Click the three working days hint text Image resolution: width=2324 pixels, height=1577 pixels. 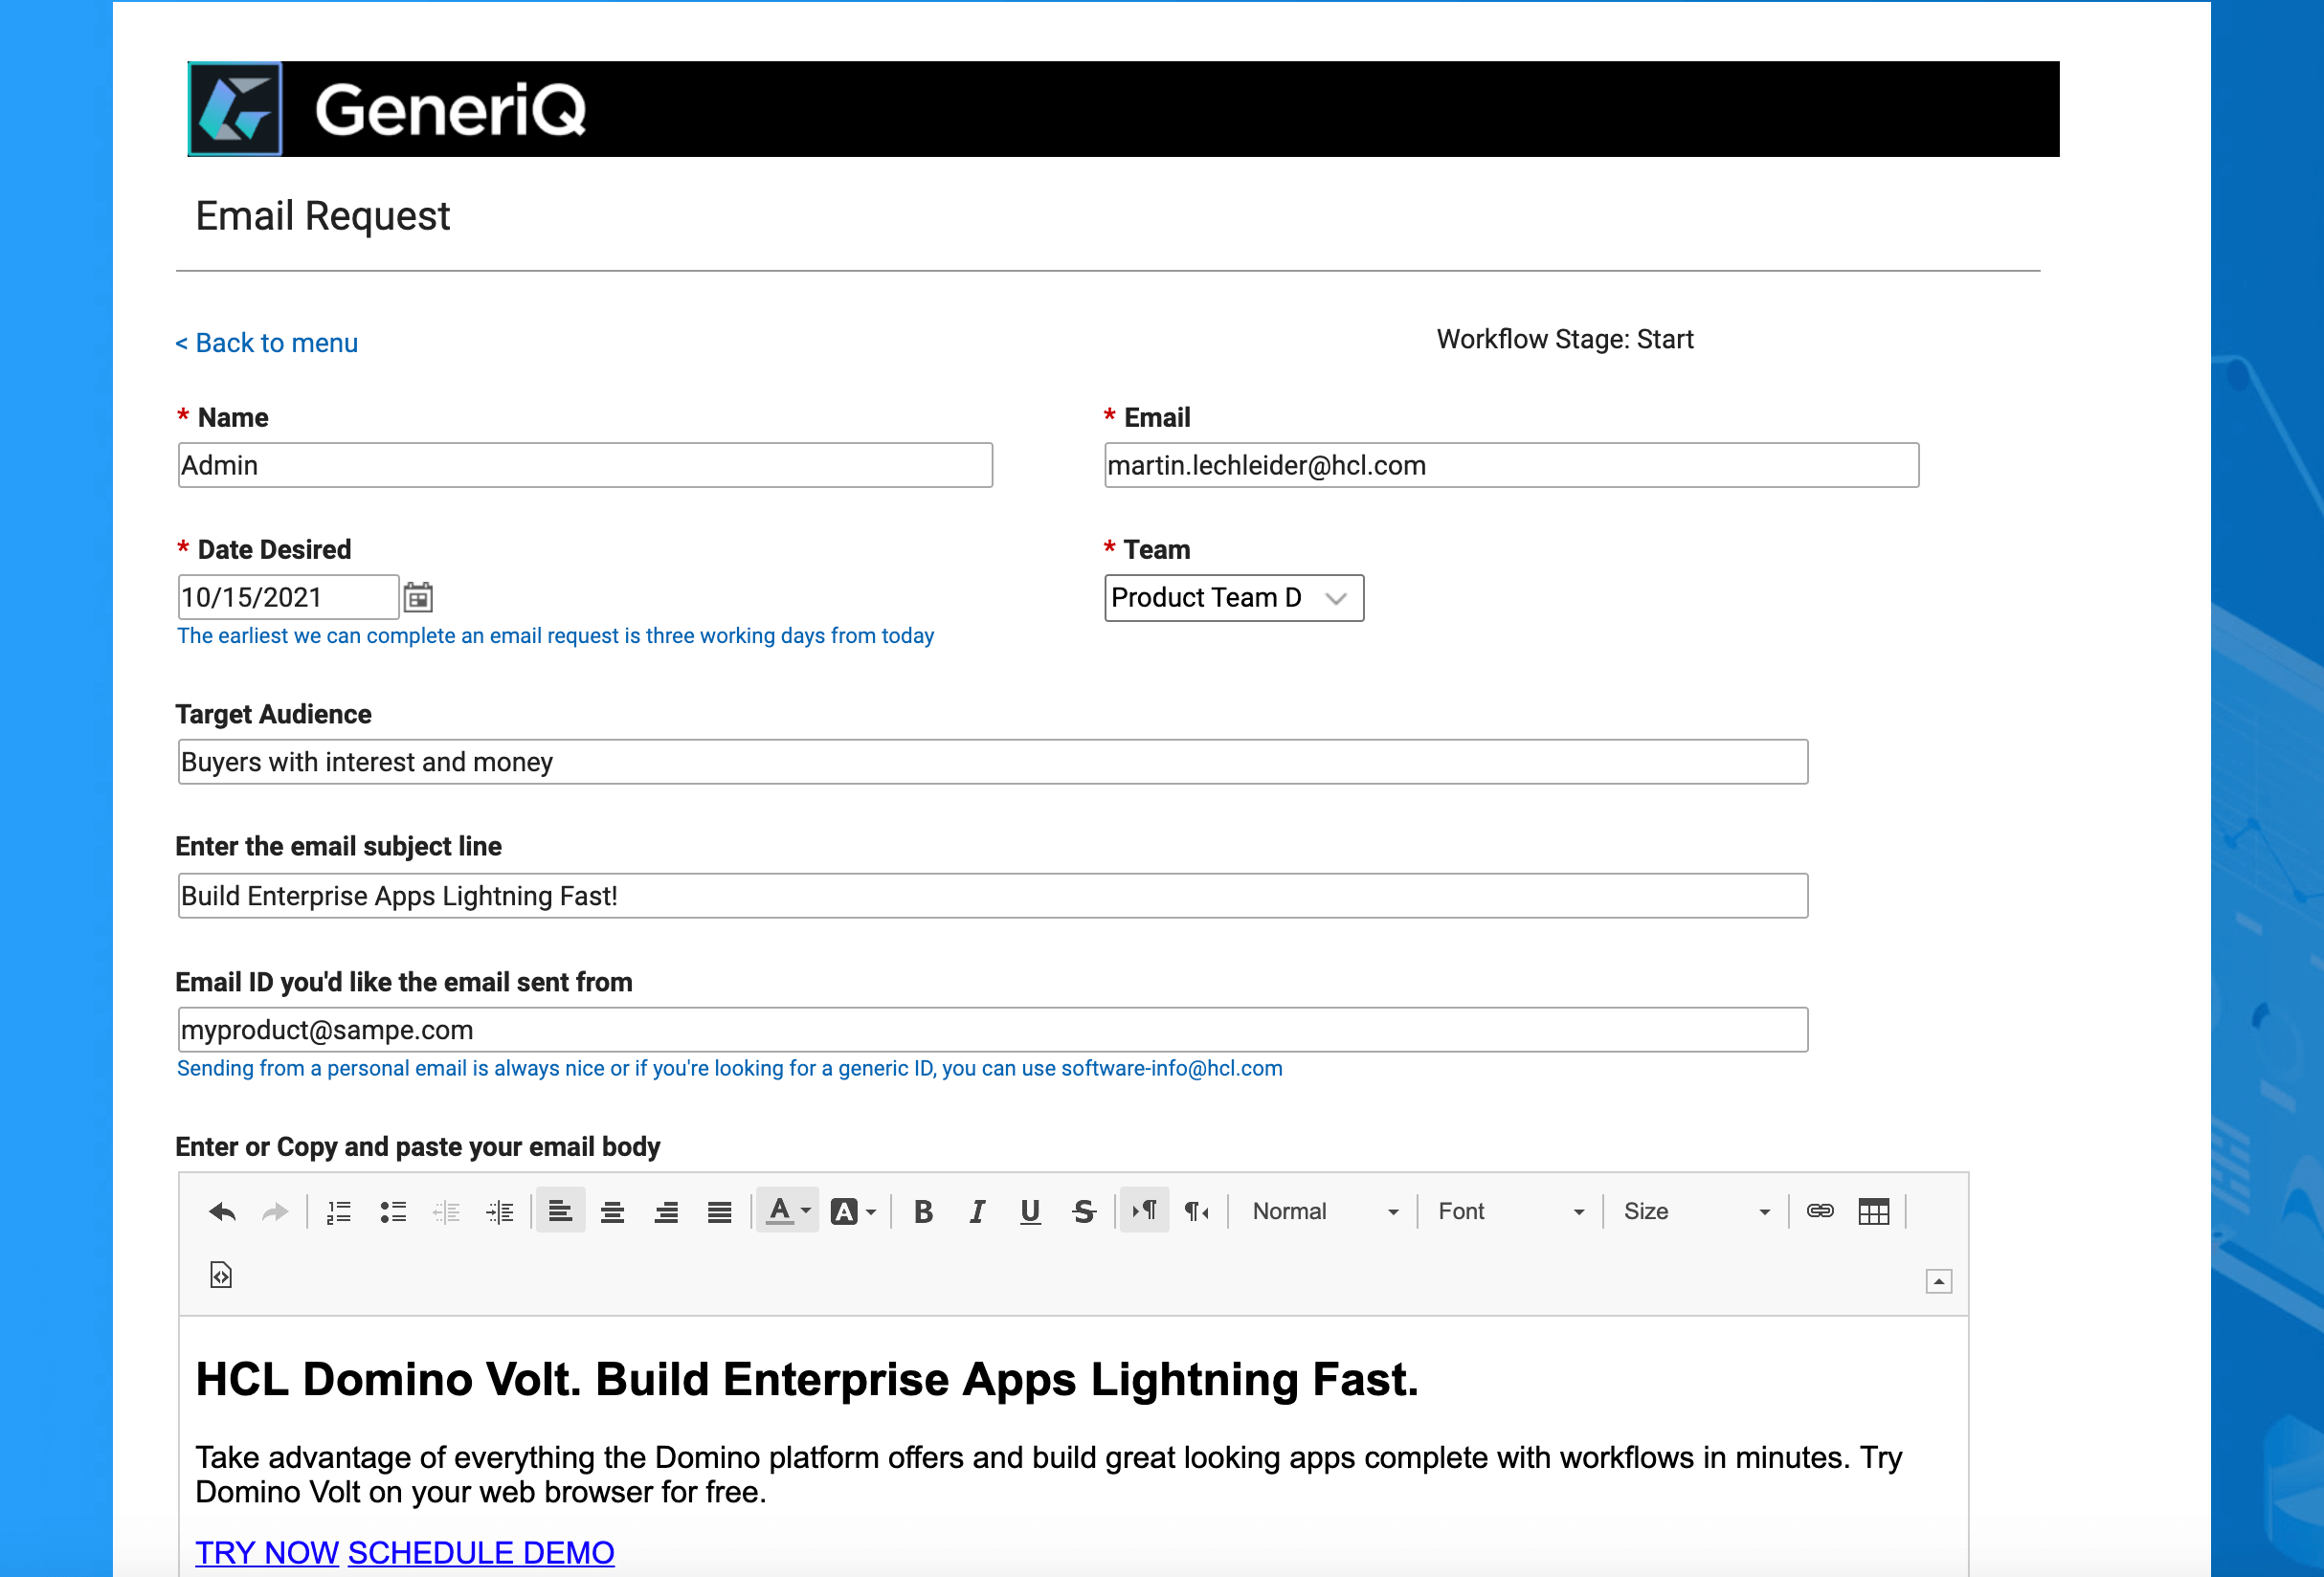coord(556,636)
